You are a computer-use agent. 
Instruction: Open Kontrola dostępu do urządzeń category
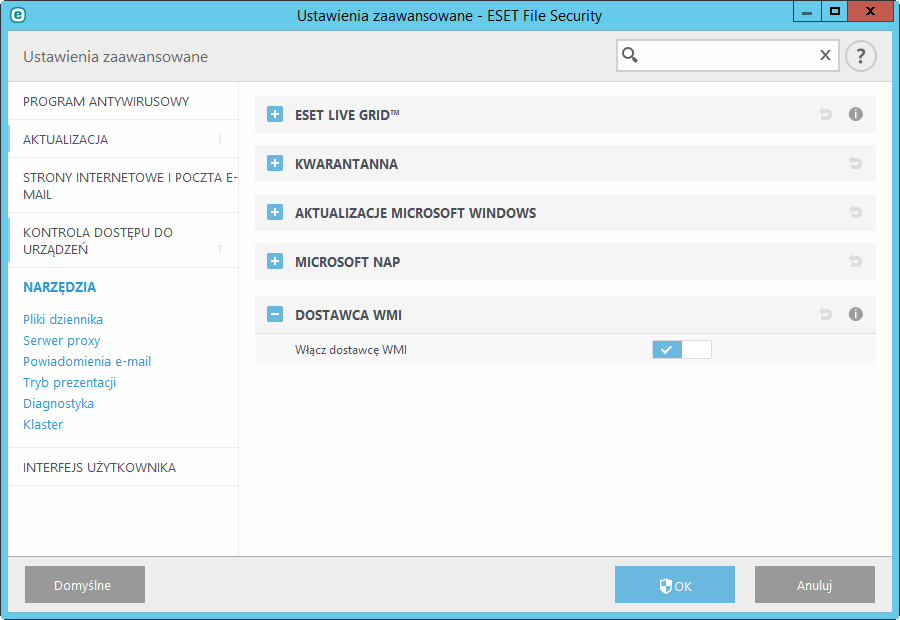point(123,241)
